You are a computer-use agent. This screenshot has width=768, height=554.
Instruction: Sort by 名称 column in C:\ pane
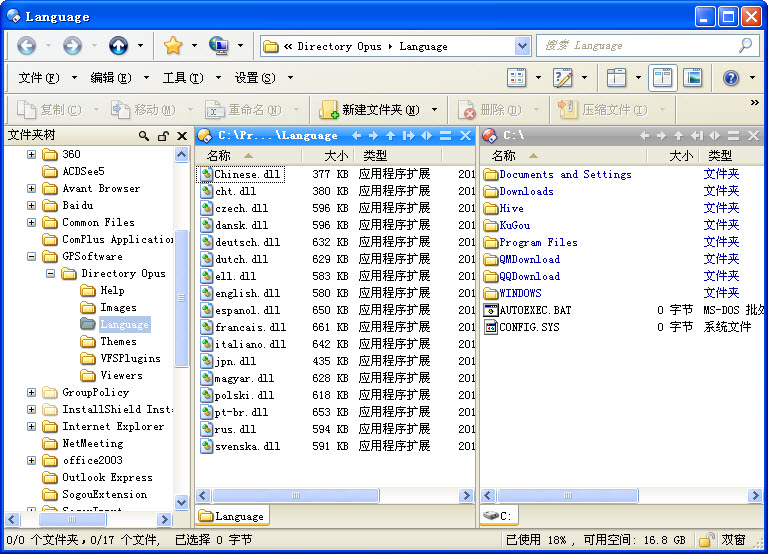(x=562, y=156)
